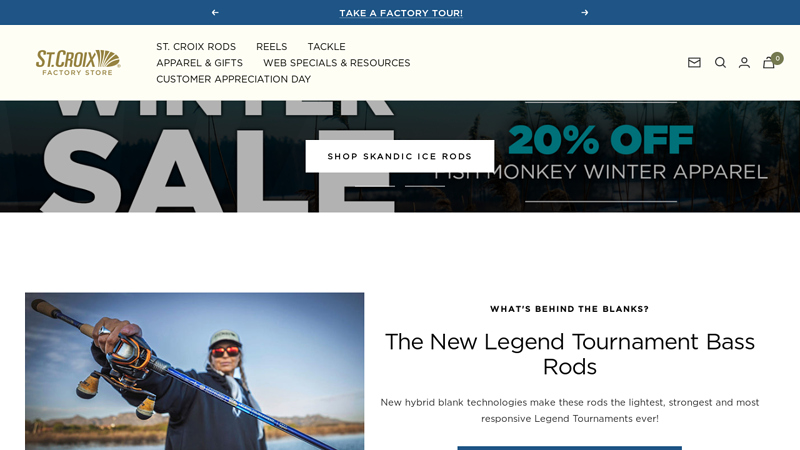The height and width of the screenshot is (450, 800).
Task: Click the previous announcement arrow
Action: pyautogui.click(x=215, y=12)
